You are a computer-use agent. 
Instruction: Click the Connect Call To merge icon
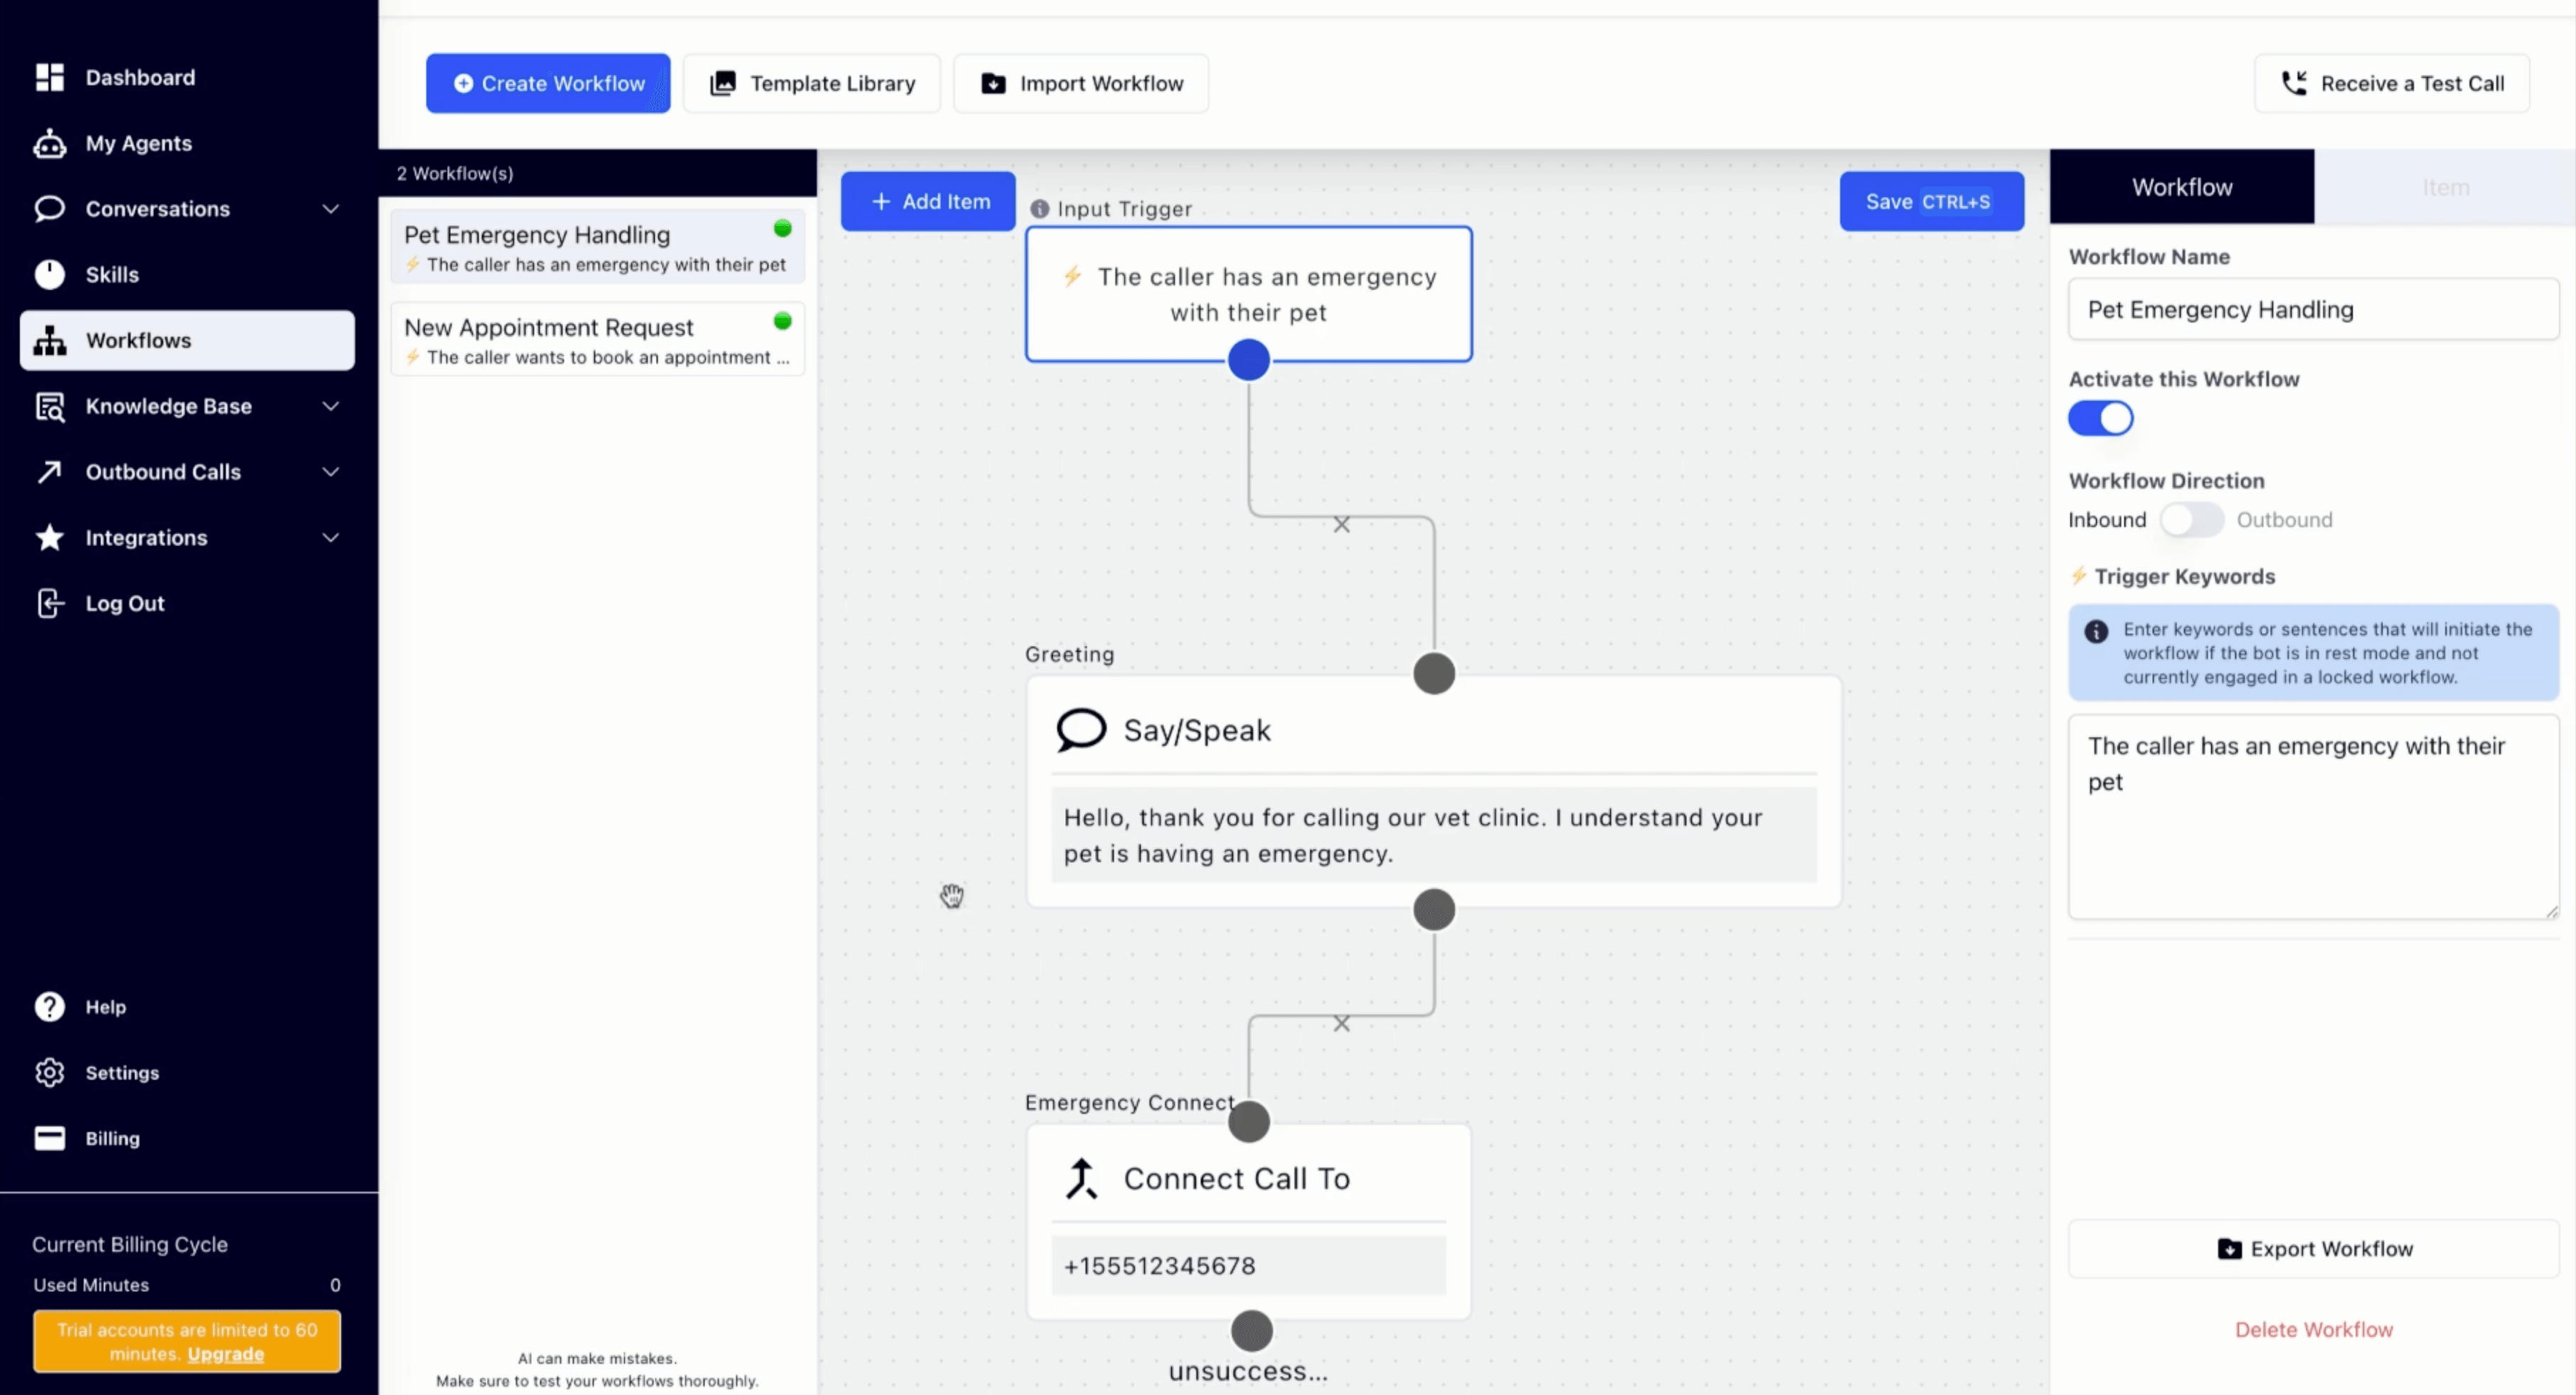click(x=1081, y=1179)
